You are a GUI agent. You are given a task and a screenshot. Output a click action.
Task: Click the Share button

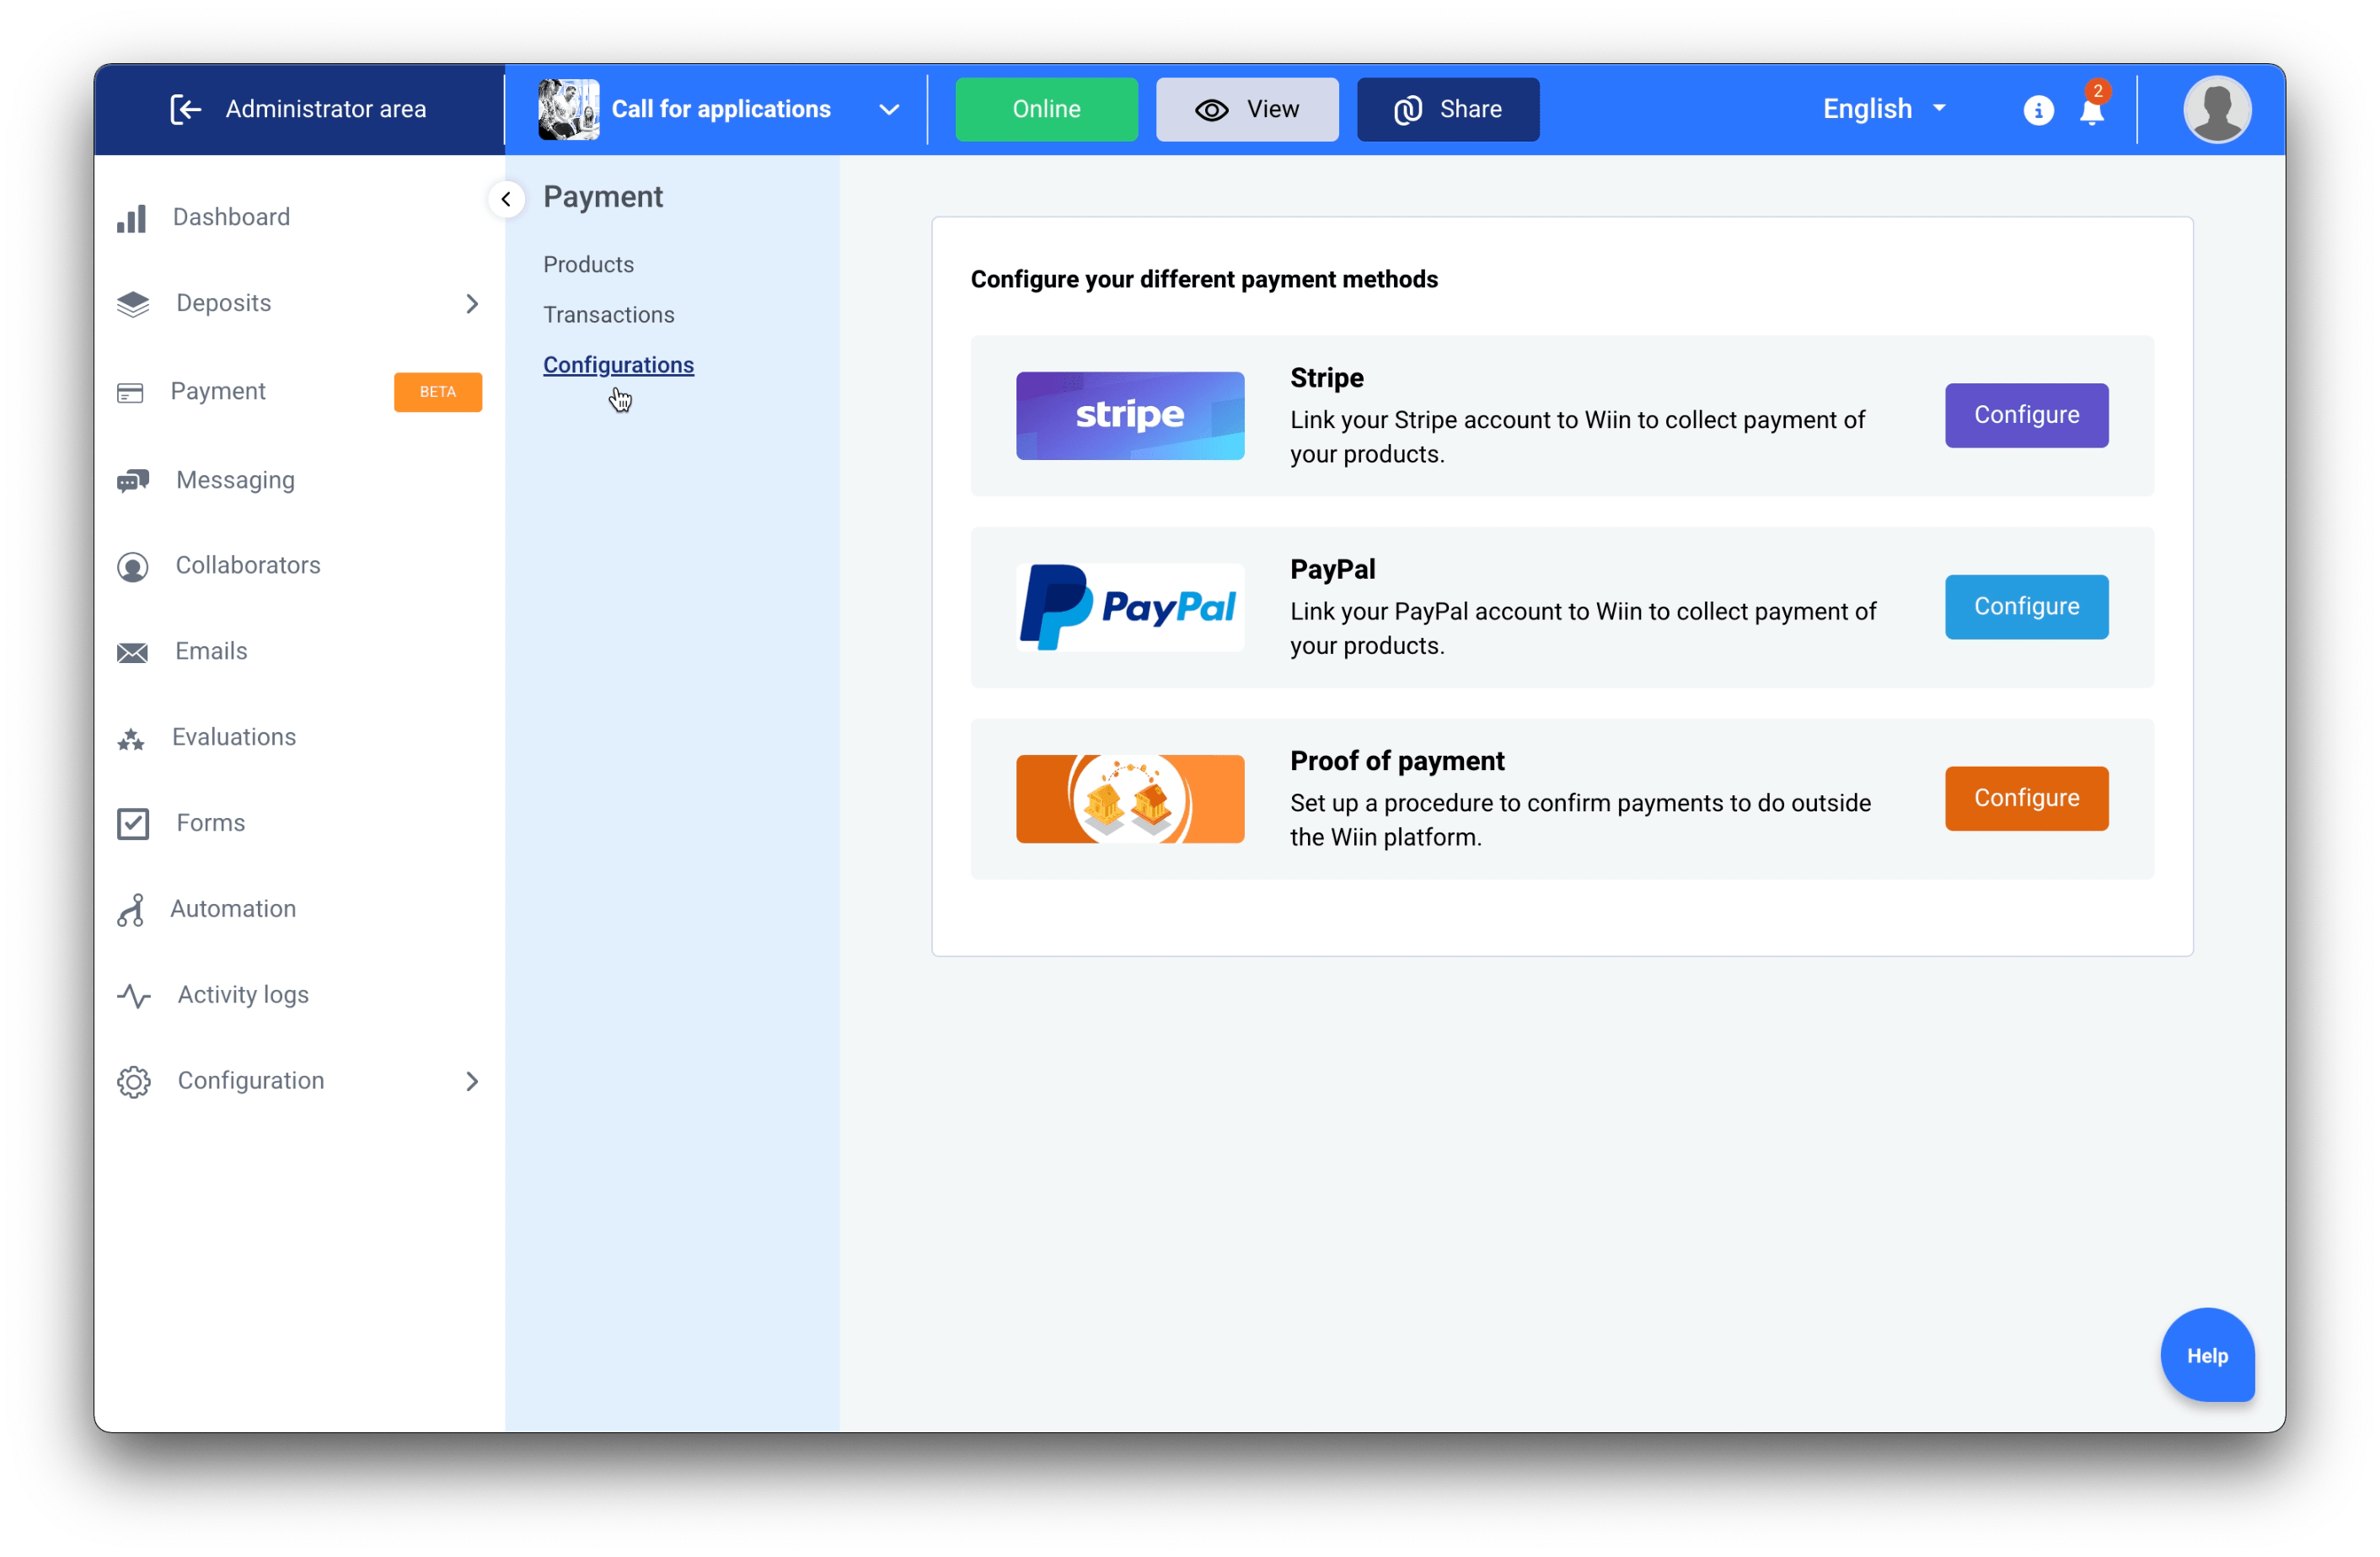[1447, 109]
